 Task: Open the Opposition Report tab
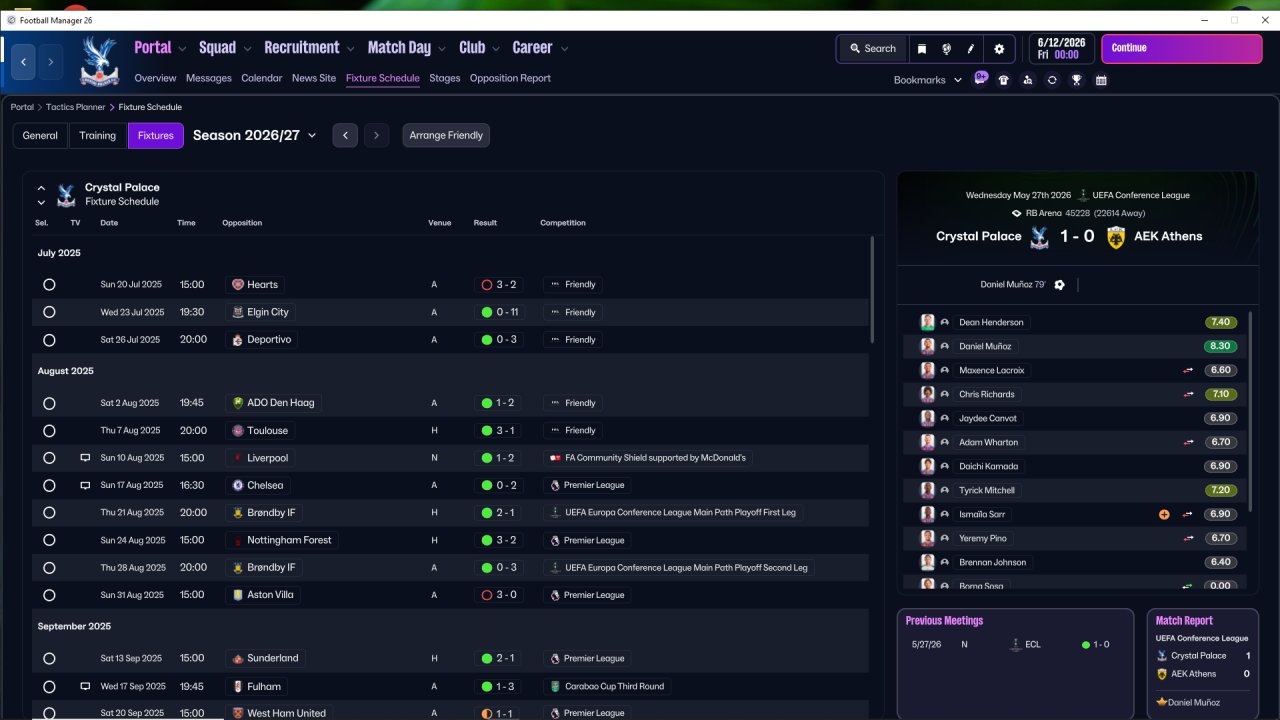tap(510, 78)
